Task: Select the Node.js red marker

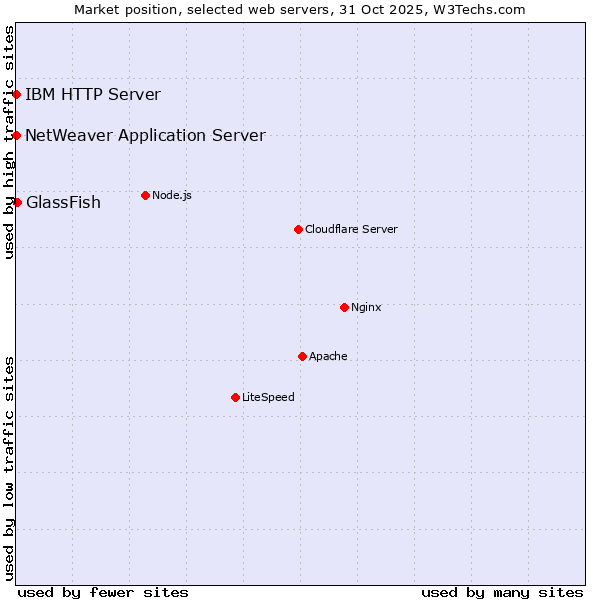Action: pos(145,195)
